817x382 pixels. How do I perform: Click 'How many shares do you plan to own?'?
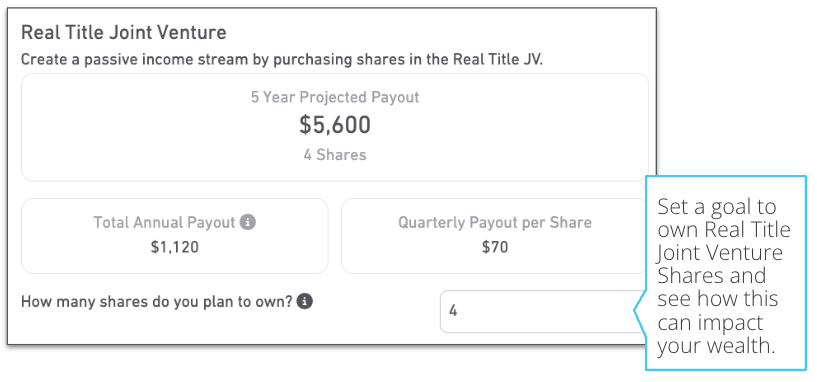coord(157,302)
